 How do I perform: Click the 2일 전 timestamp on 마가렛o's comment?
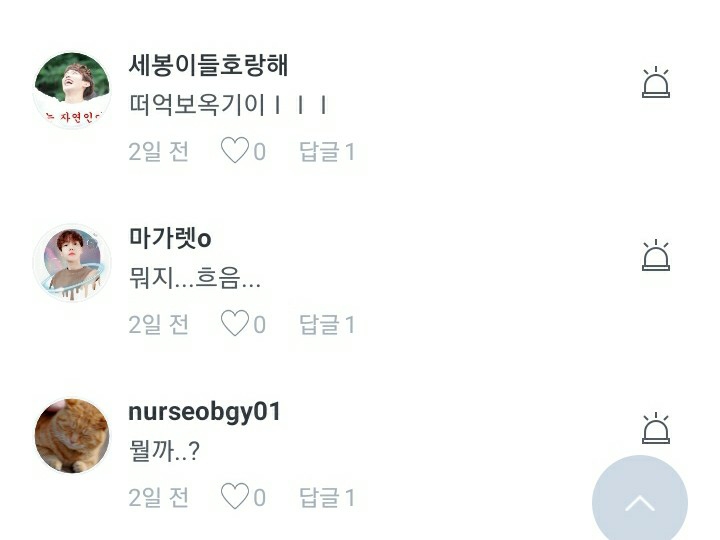[x=158, y=325]
